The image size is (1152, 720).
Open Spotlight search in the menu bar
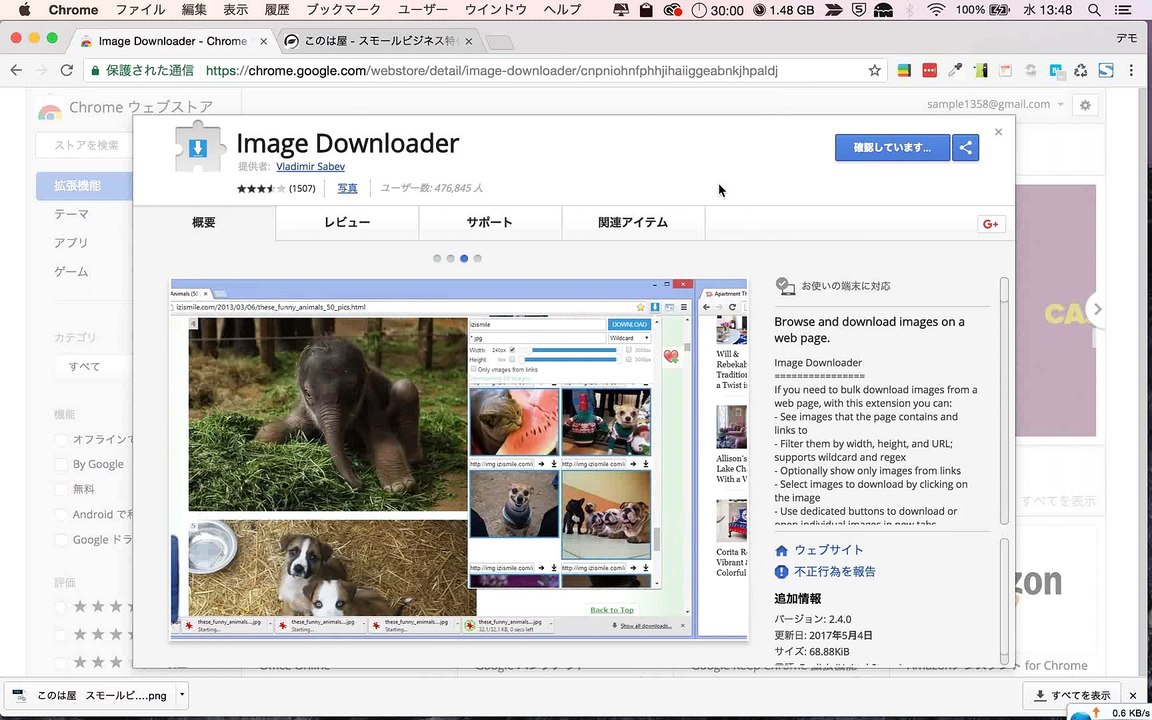tap(1095, 10)
